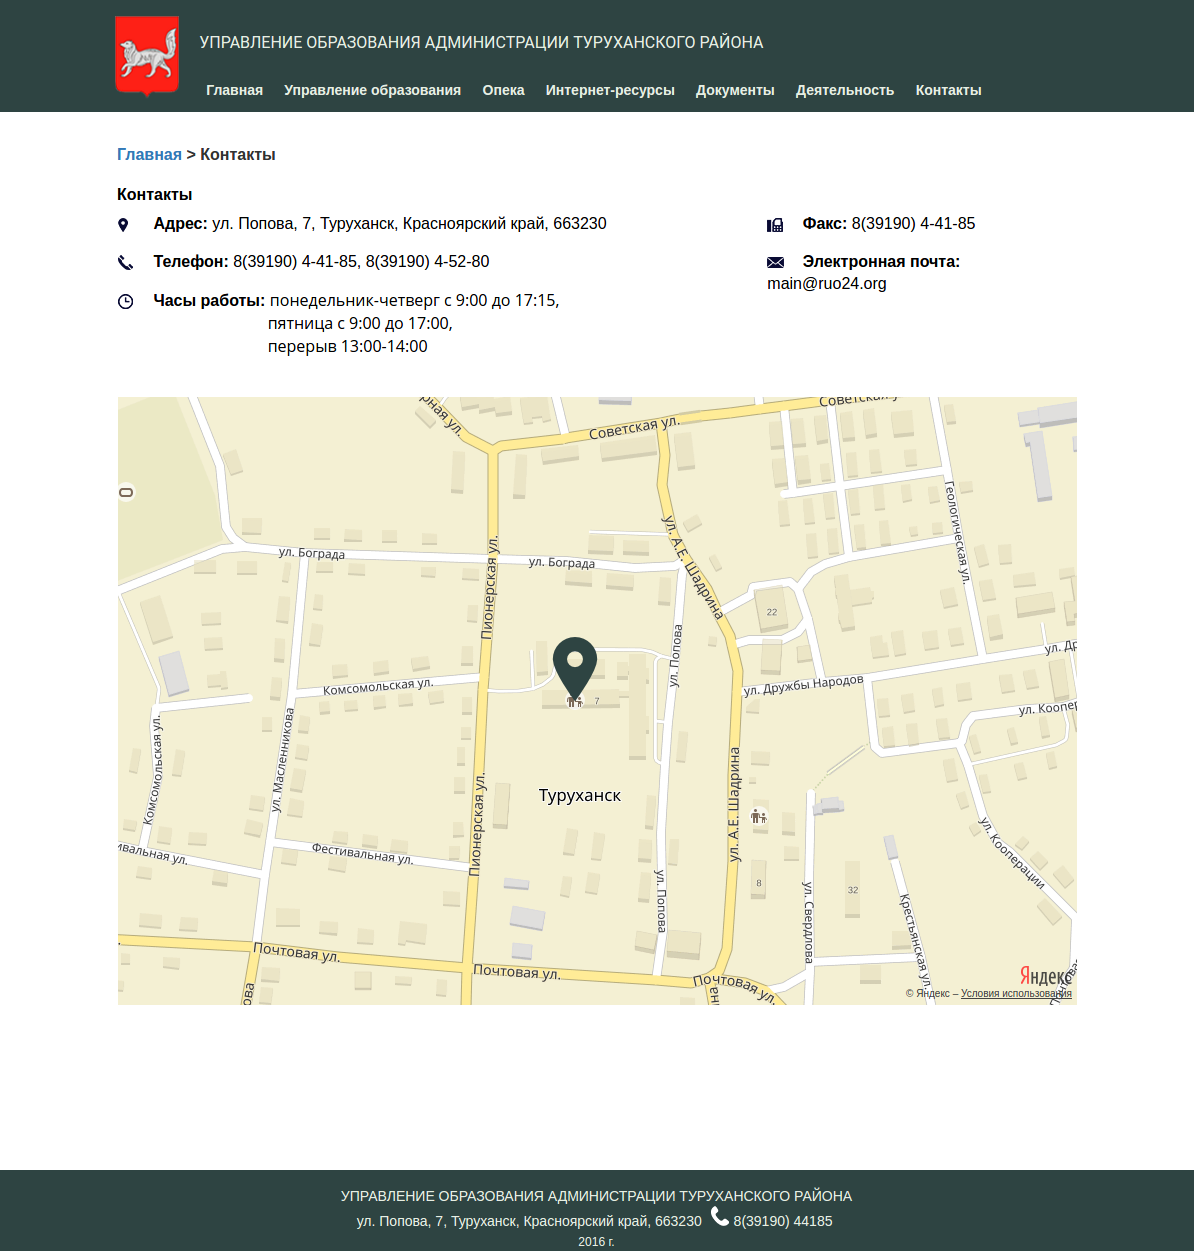The height and width of the screenshot is (1251, 1194).
Task: Open the Документы menu item
Action: (735, 90)
